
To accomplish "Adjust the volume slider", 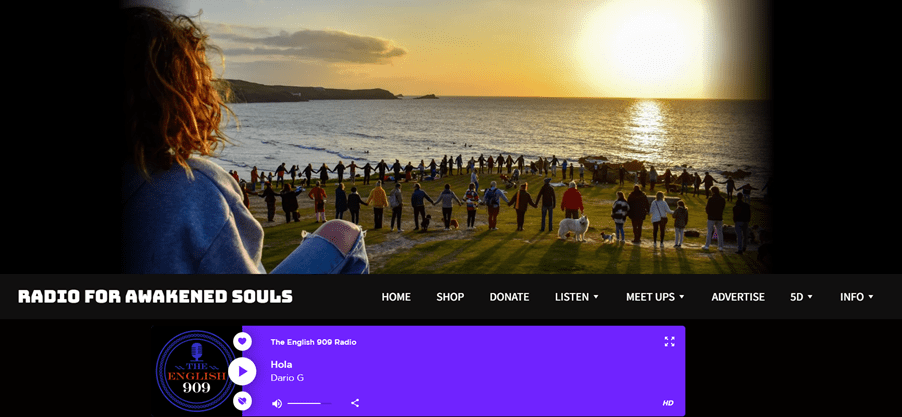I will [x=309, y=403].
